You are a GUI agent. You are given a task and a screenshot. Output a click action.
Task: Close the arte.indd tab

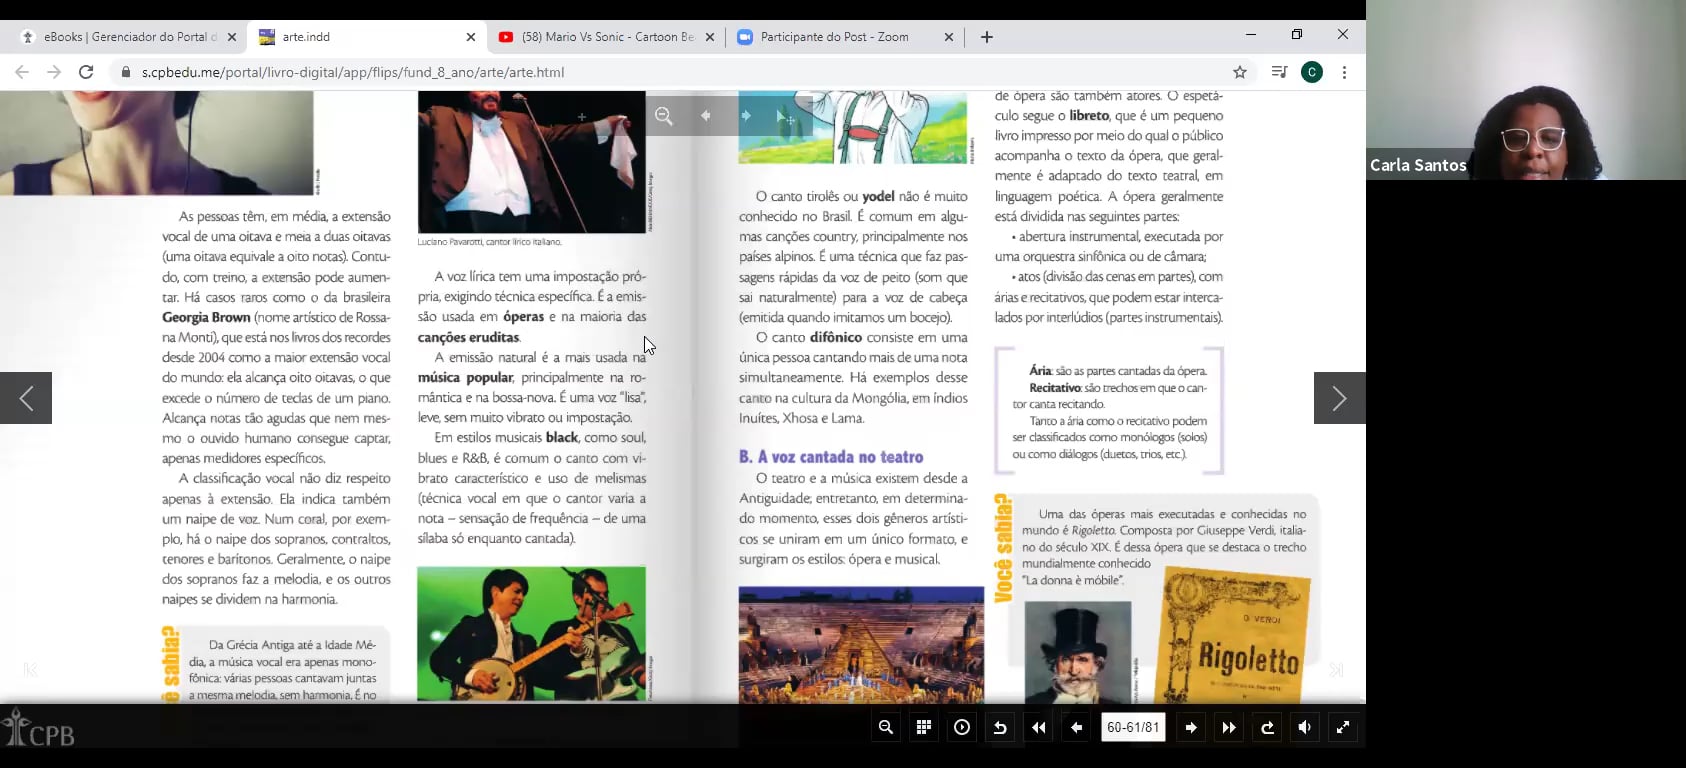point(471,37)
